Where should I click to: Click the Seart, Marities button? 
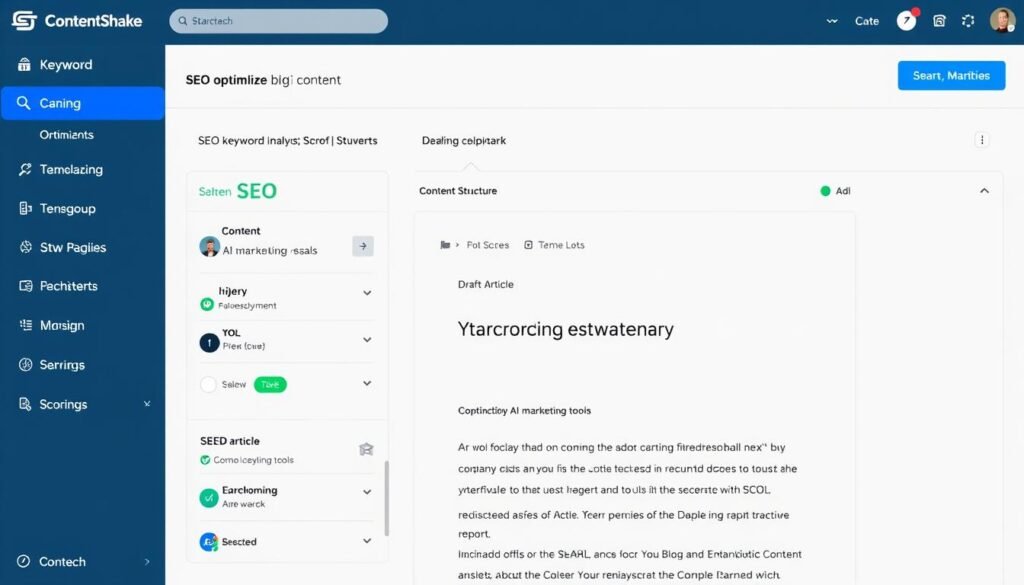pos(951,75)
